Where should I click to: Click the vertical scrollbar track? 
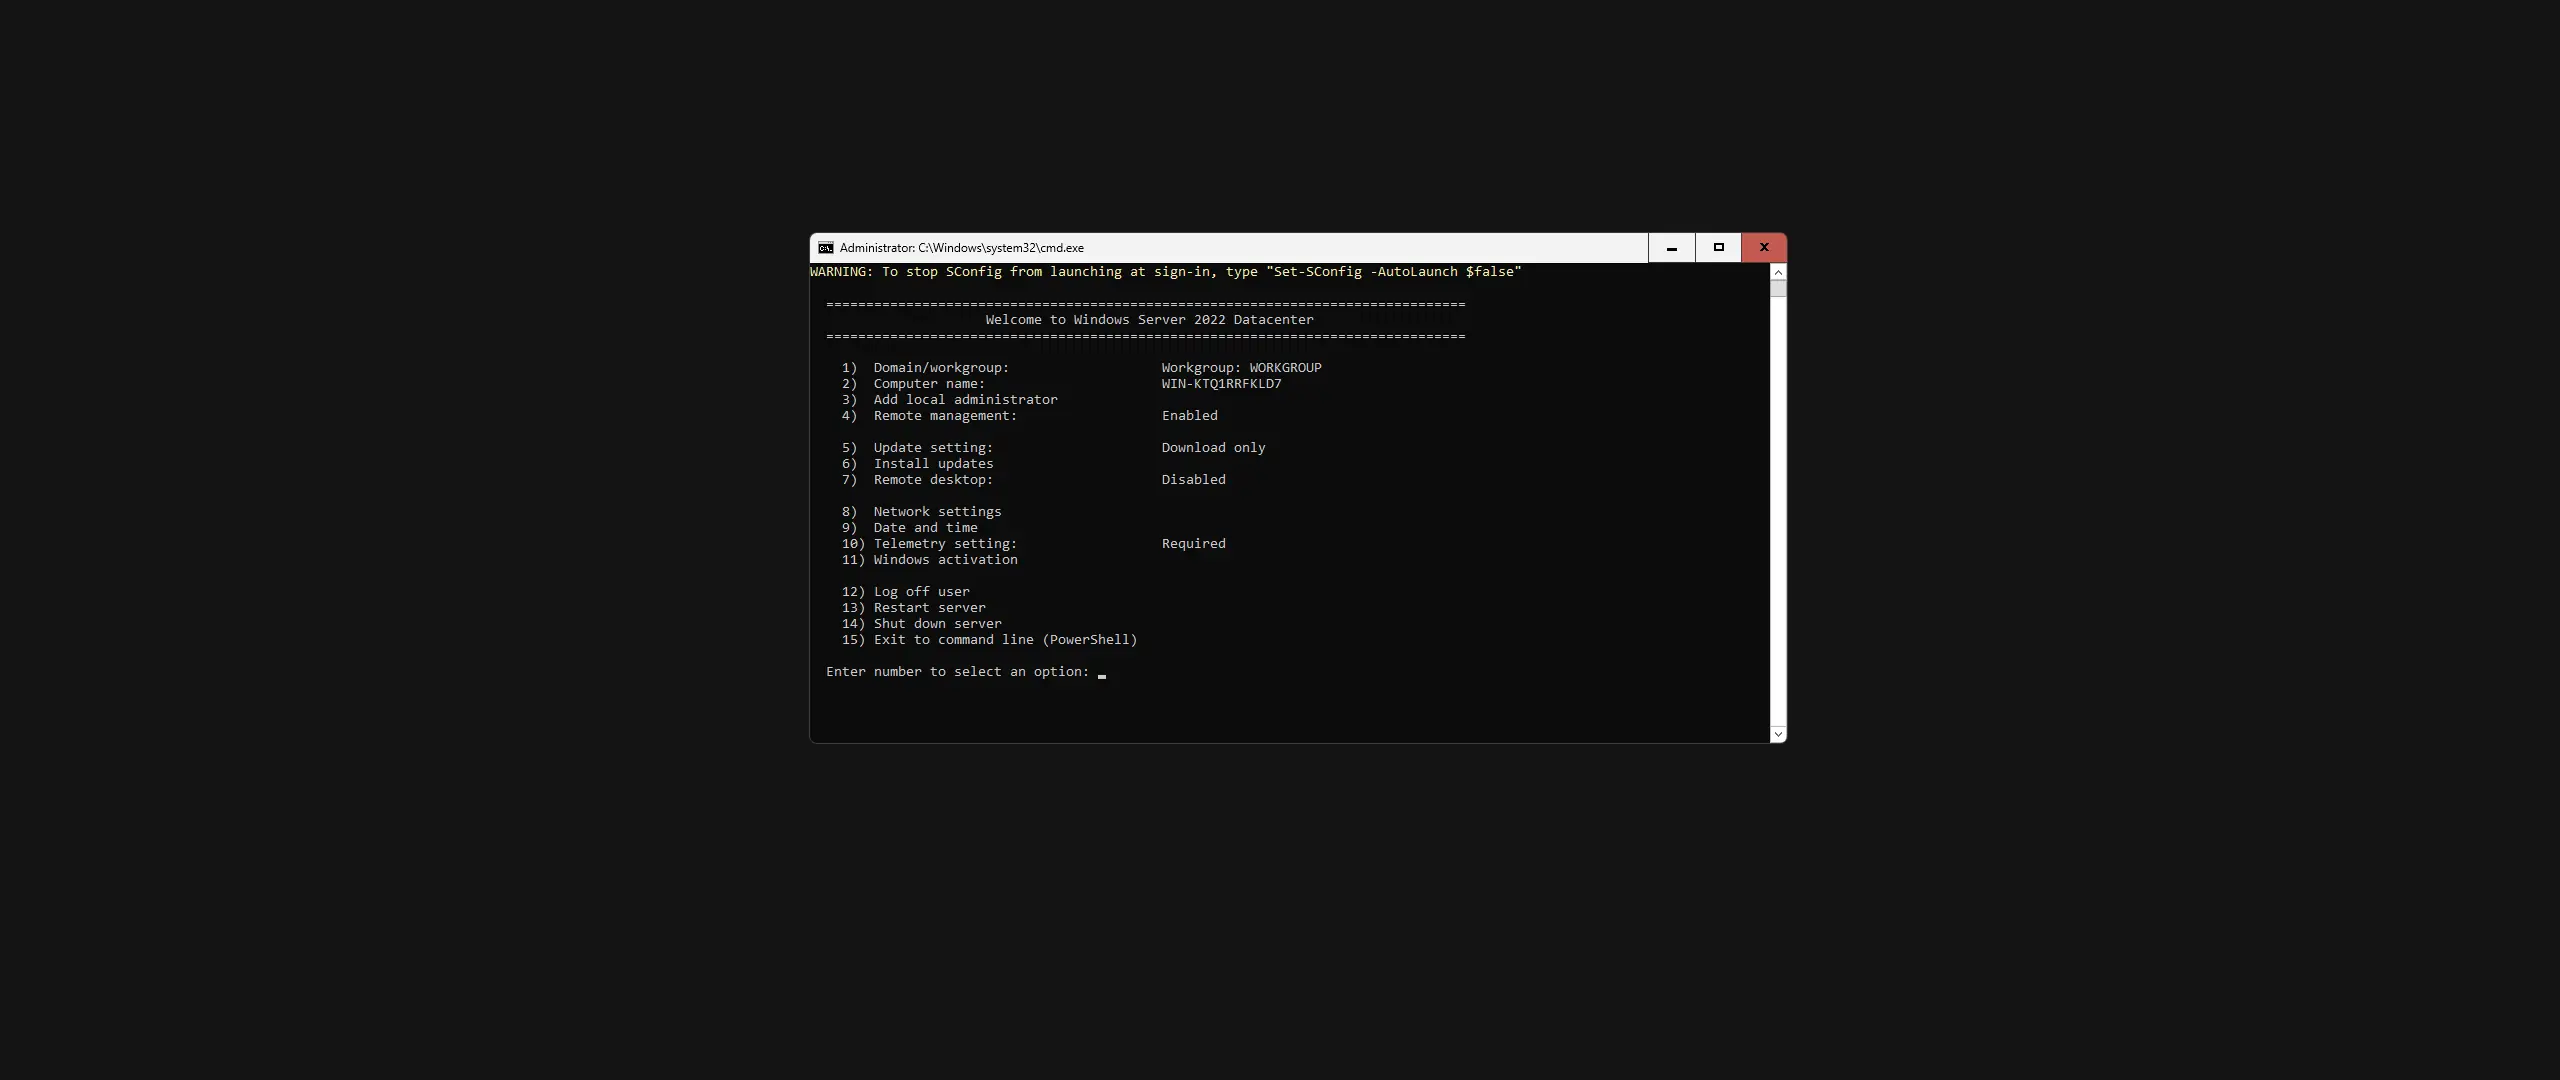coord(1776,500)
